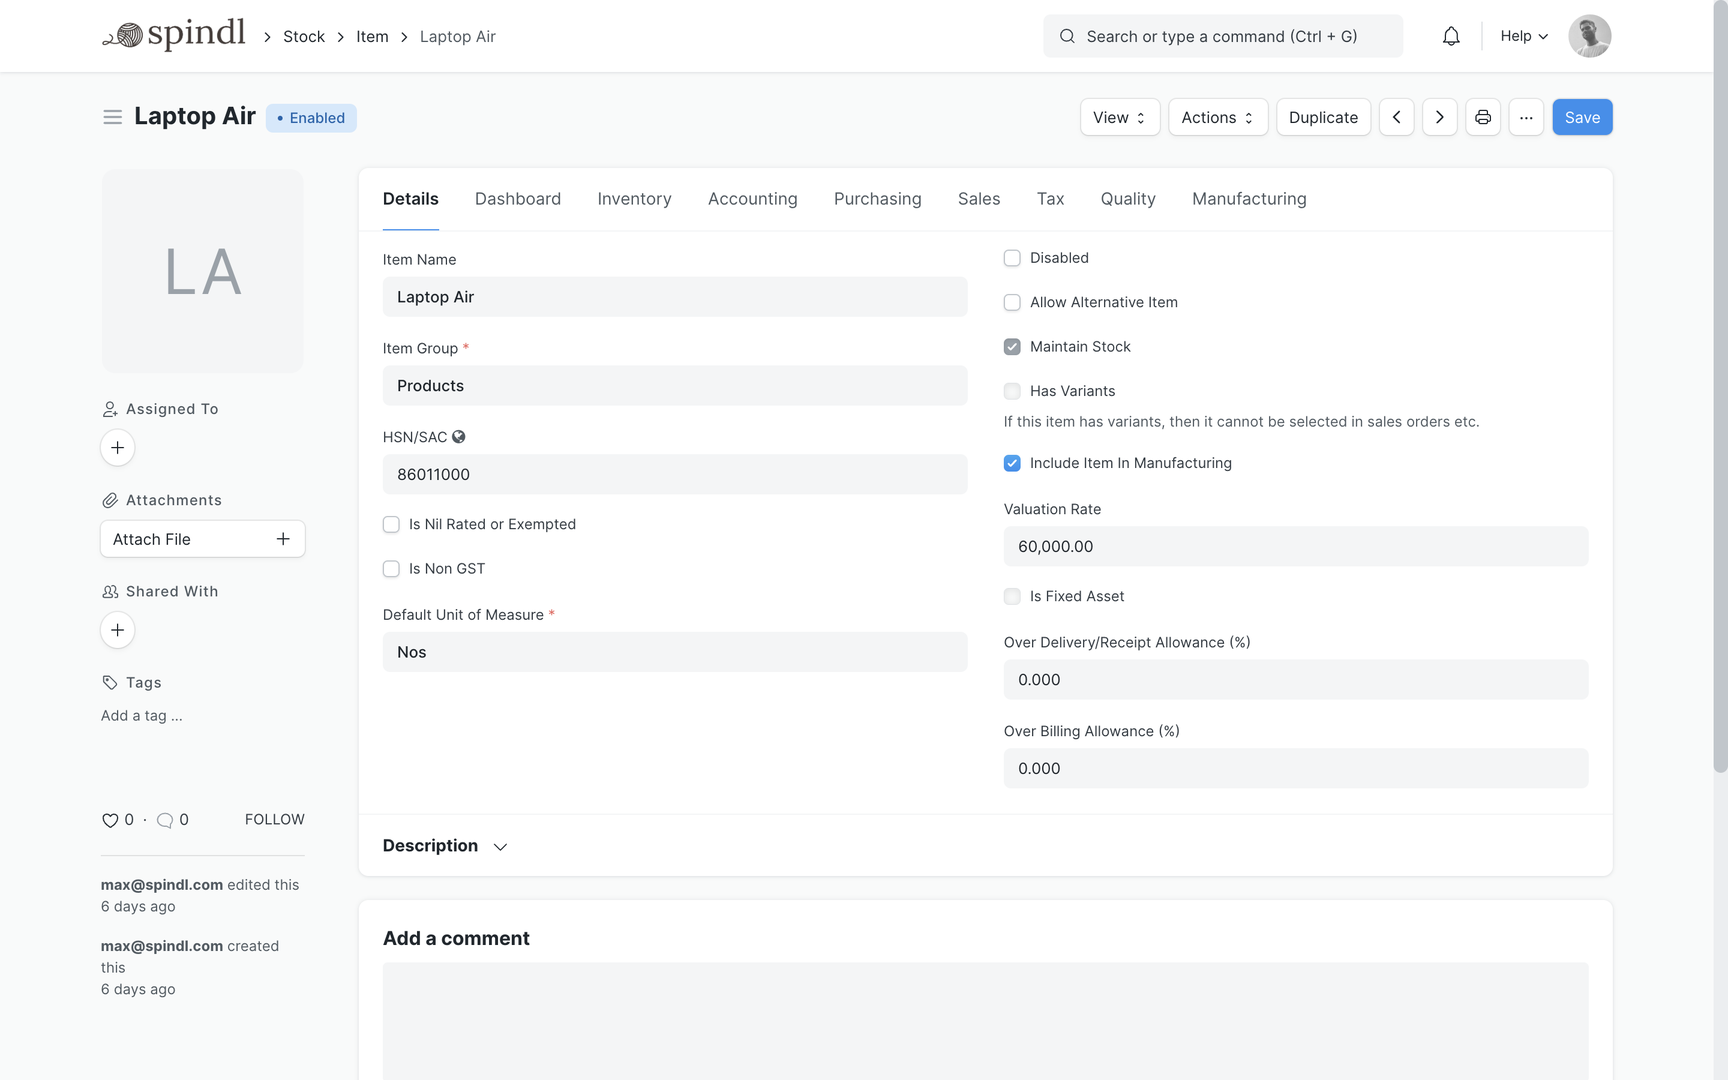Add an assignee with the plus button

pyautogui.click(x=117, y=447)
